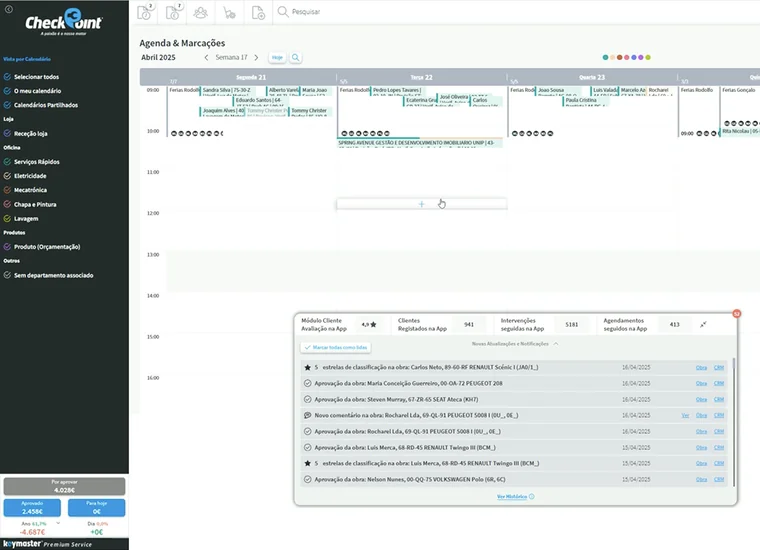Screen dimensions: 760x550
Task: Click the Hoje button
Action: [x=277, y=58]
